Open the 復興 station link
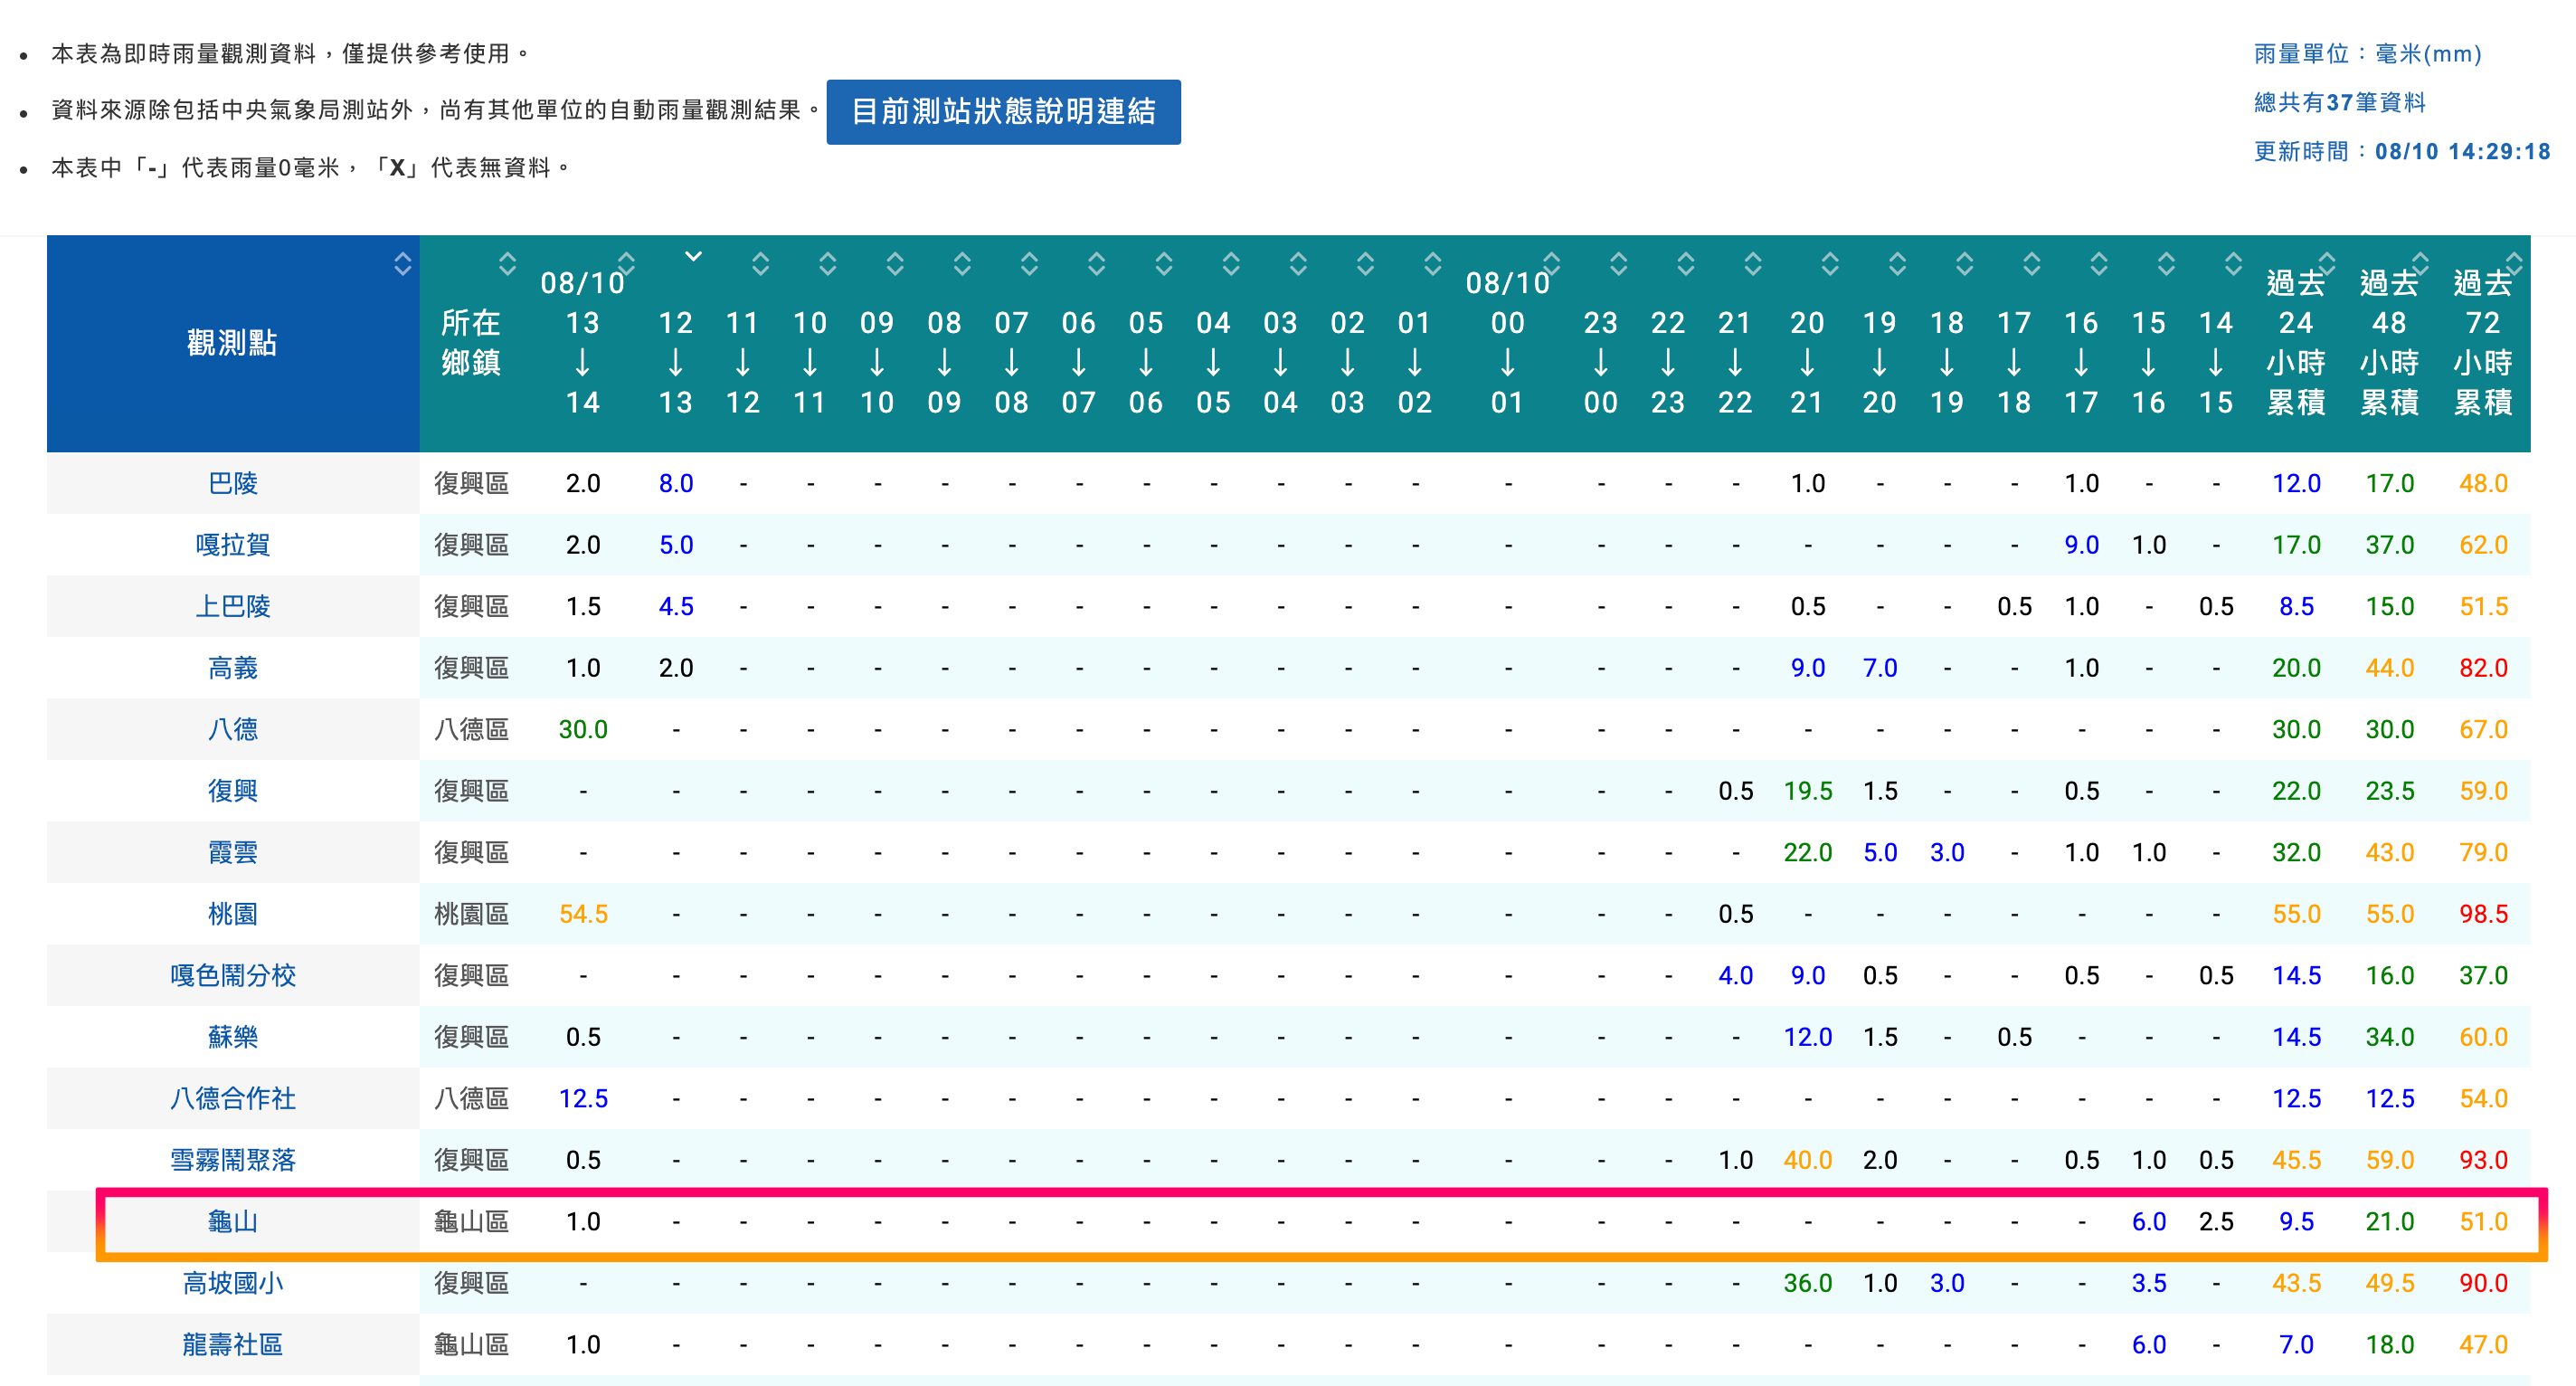The image size is (2576, 1386). tap(233, 791)
